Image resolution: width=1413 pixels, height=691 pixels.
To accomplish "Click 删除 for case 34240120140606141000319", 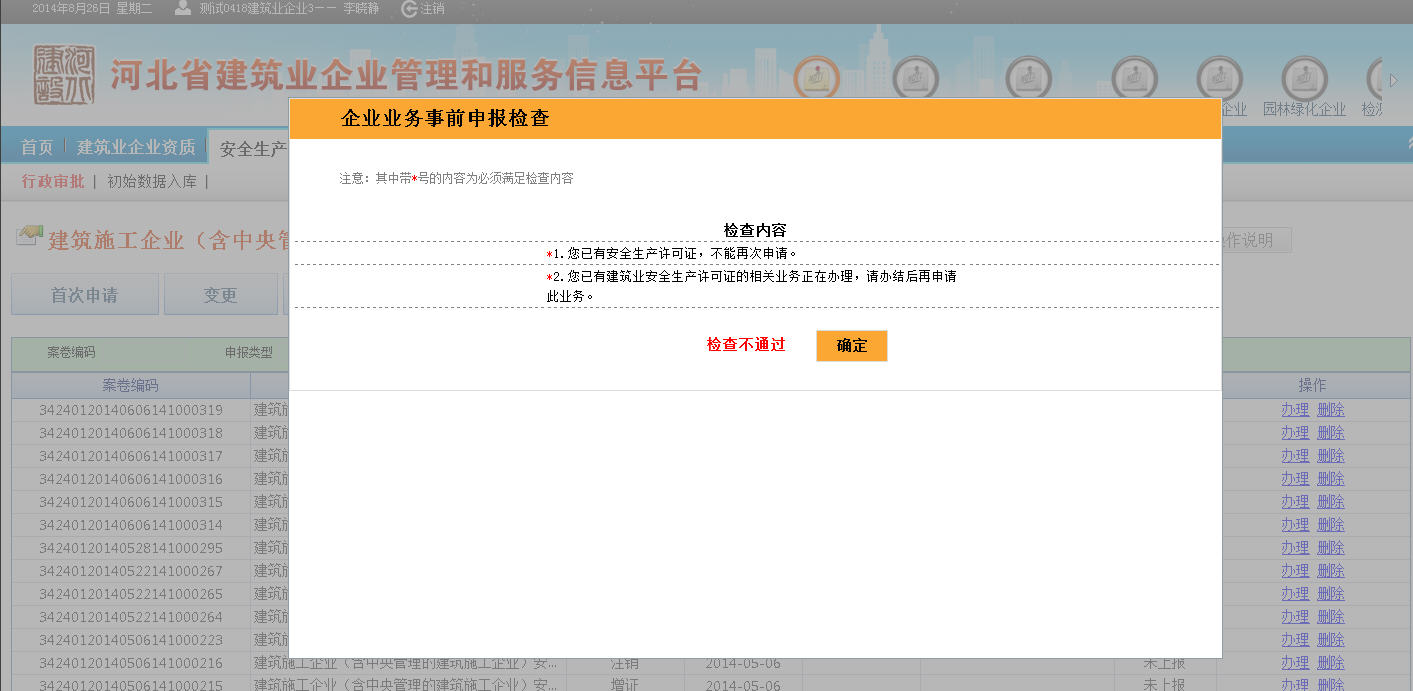I will 1331,410.
